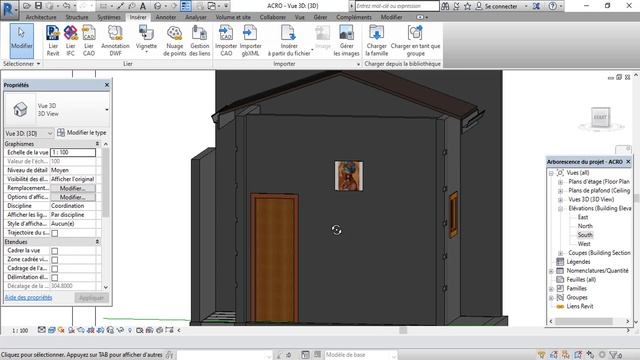
Task: Click the Appliquer button
Action: [x=91, y=298]
